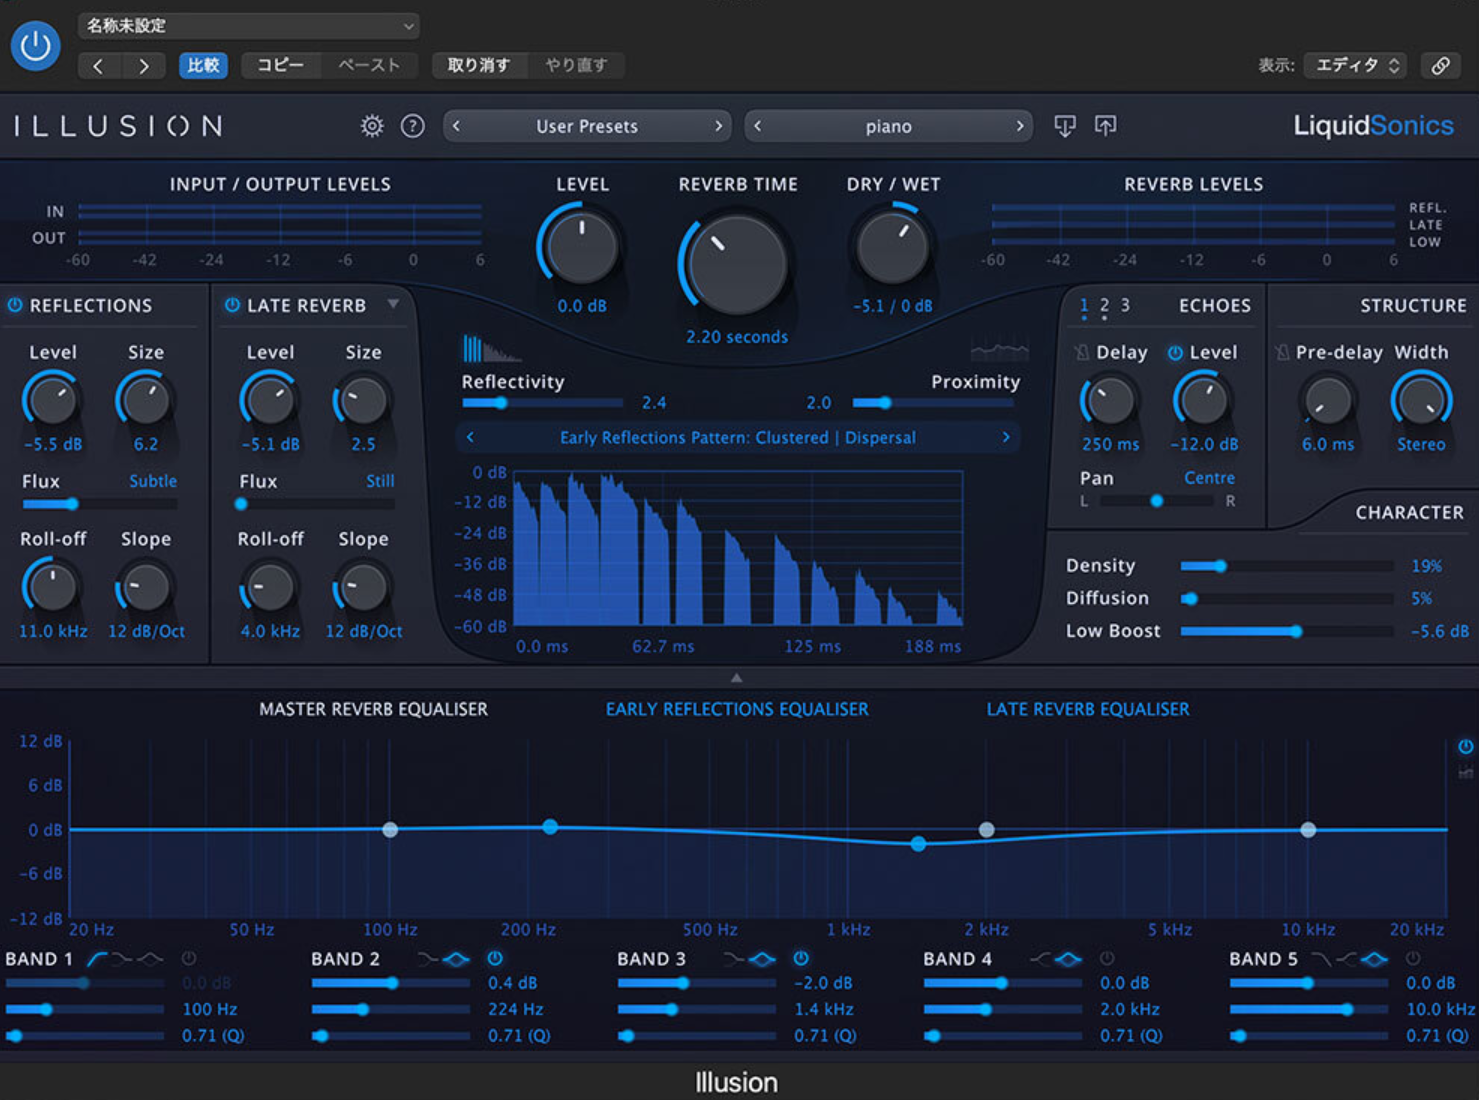Toggle the Echoes Level power button
The width and height of the screenshot is (1479, 1100).
(1175, 352)
